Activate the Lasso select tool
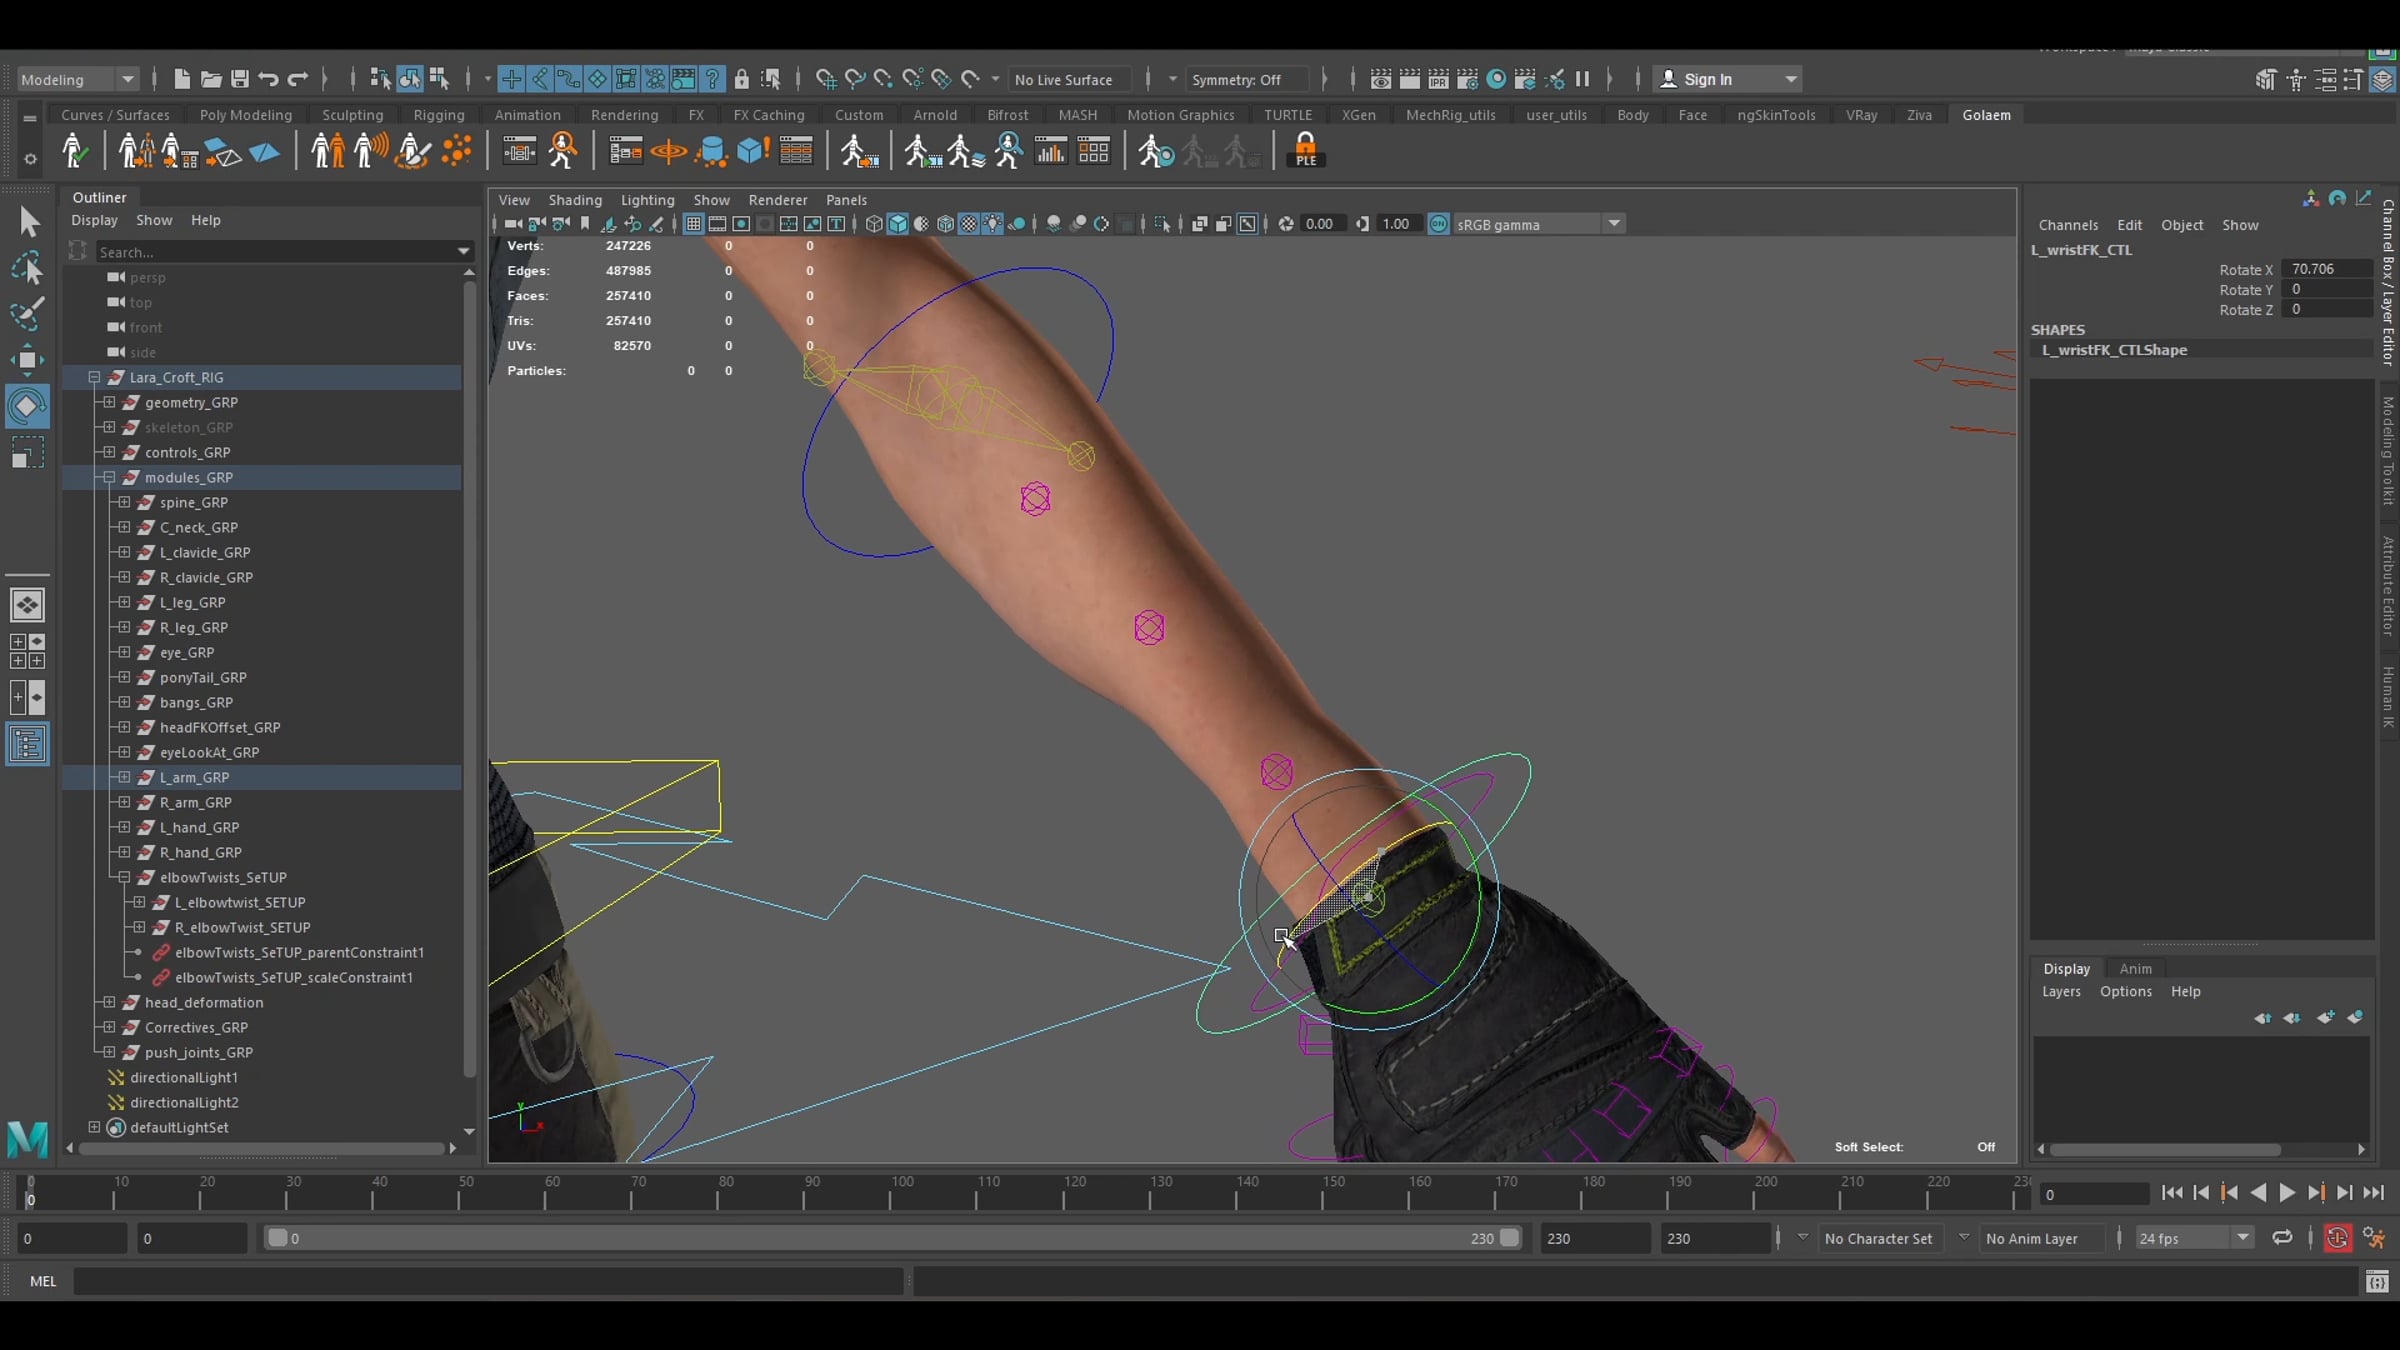This screenshot has width=2400, height=1350. point(28,267)
